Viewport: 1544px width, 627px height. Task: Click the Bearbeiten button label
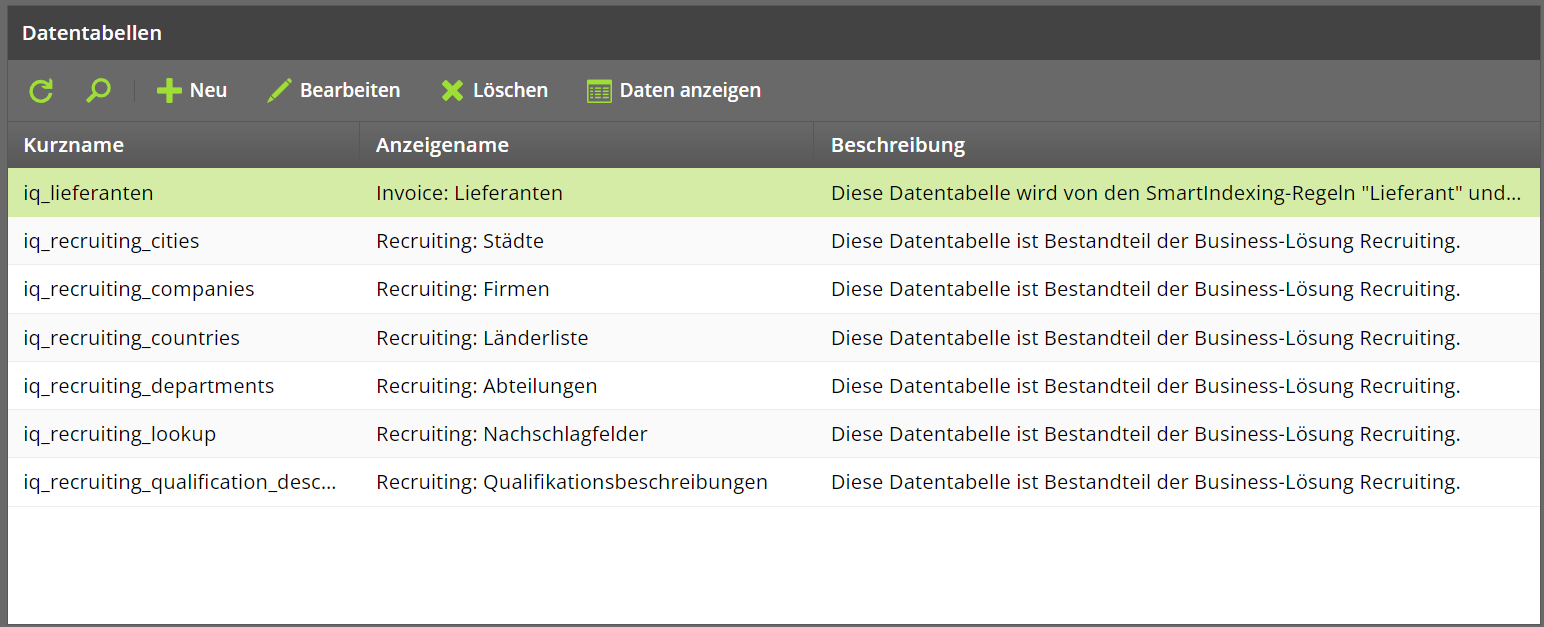pyautogui.click(x=350, y=91)
